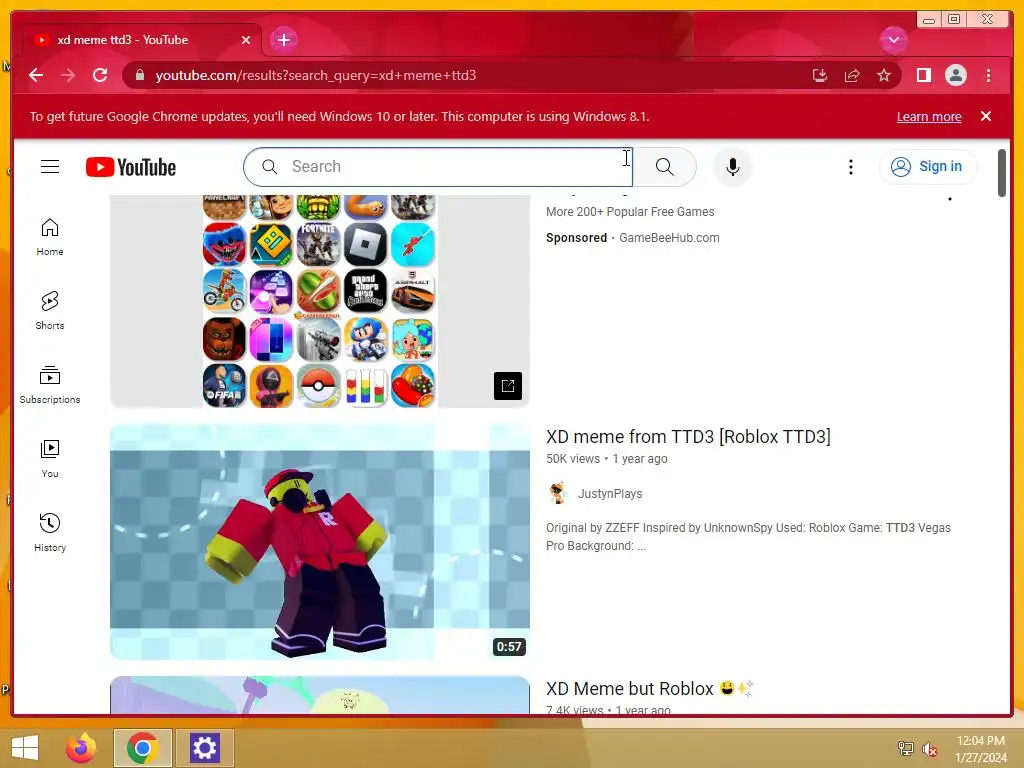Start voice search with microphone icon
The width and height of the screenshot is (1024, 768).
click(733, 167)
